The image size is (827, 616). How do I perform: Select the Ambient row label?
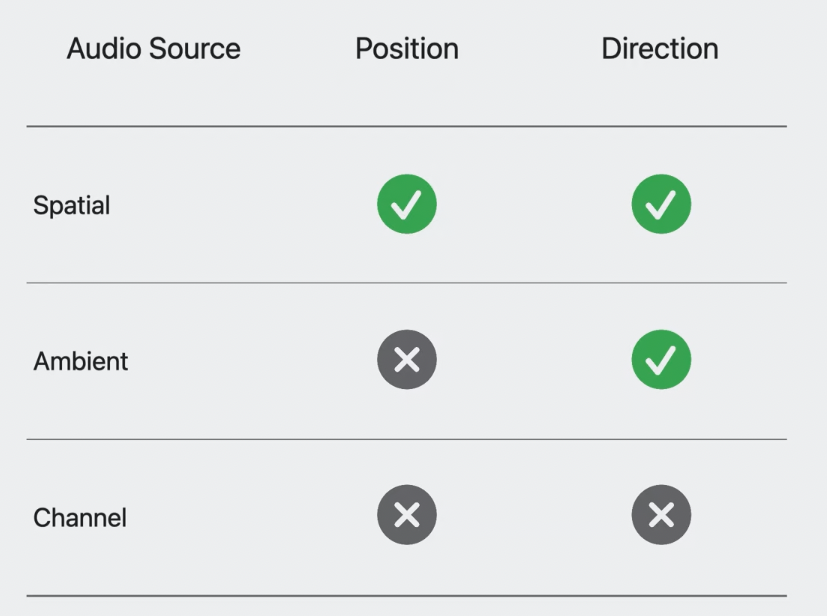[80, 361]
